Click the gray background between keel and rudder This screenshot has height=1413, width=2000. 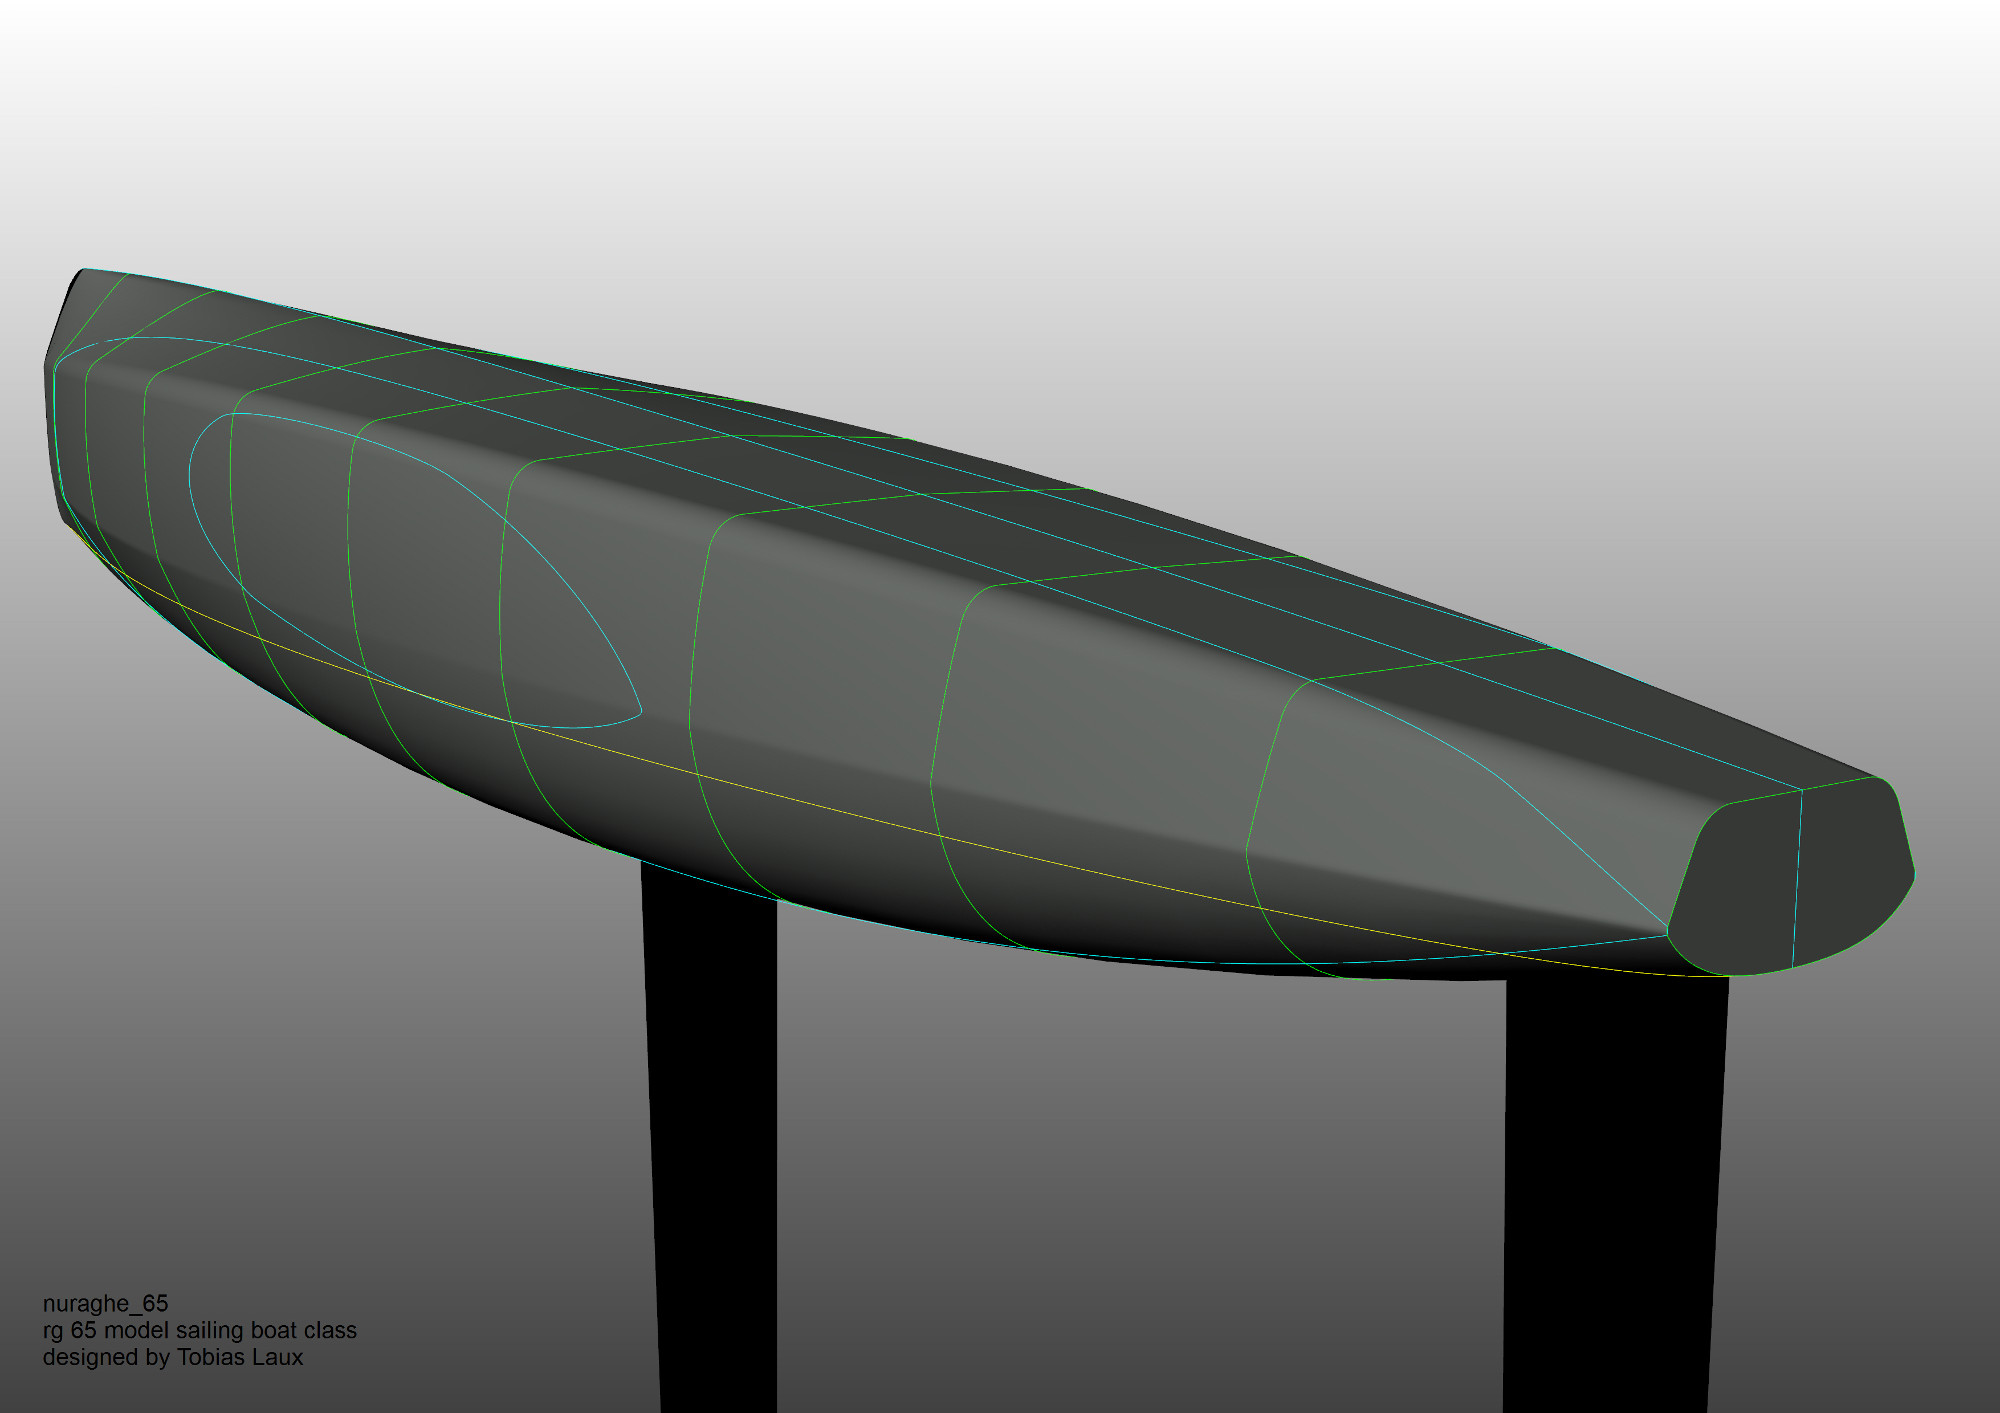point(1140,1200)
